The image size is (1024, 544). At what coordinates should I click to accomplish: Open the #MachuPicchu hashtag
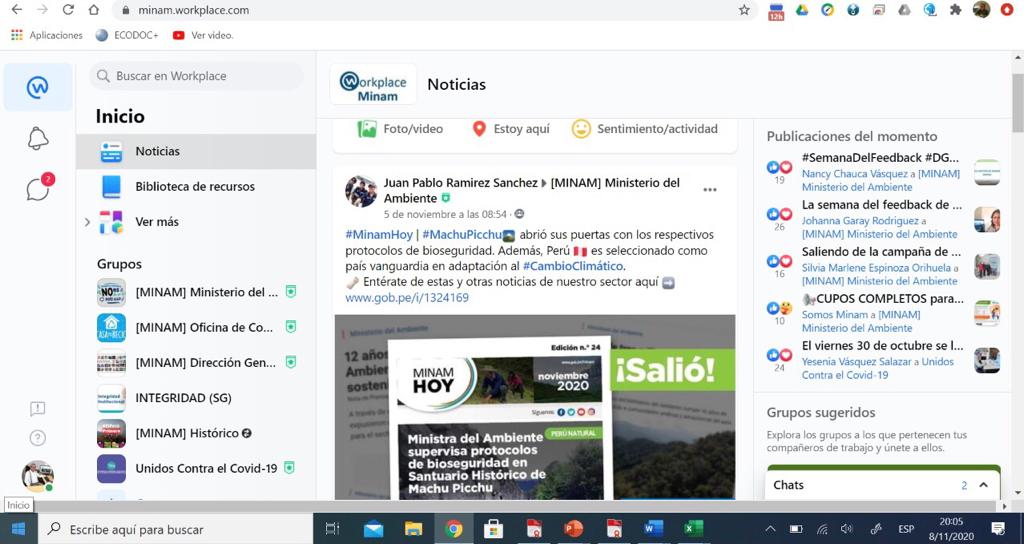click(x=462, y=234)
